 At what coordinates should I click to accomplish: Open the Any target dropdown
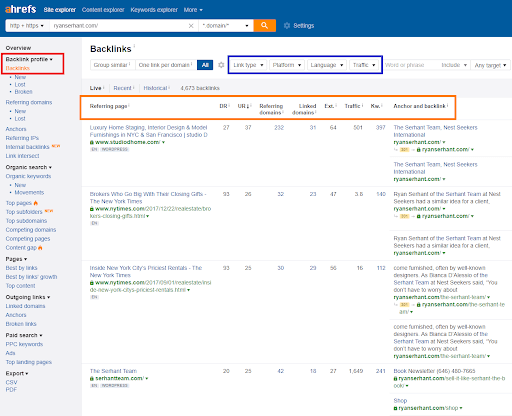(x=491, y=65)
